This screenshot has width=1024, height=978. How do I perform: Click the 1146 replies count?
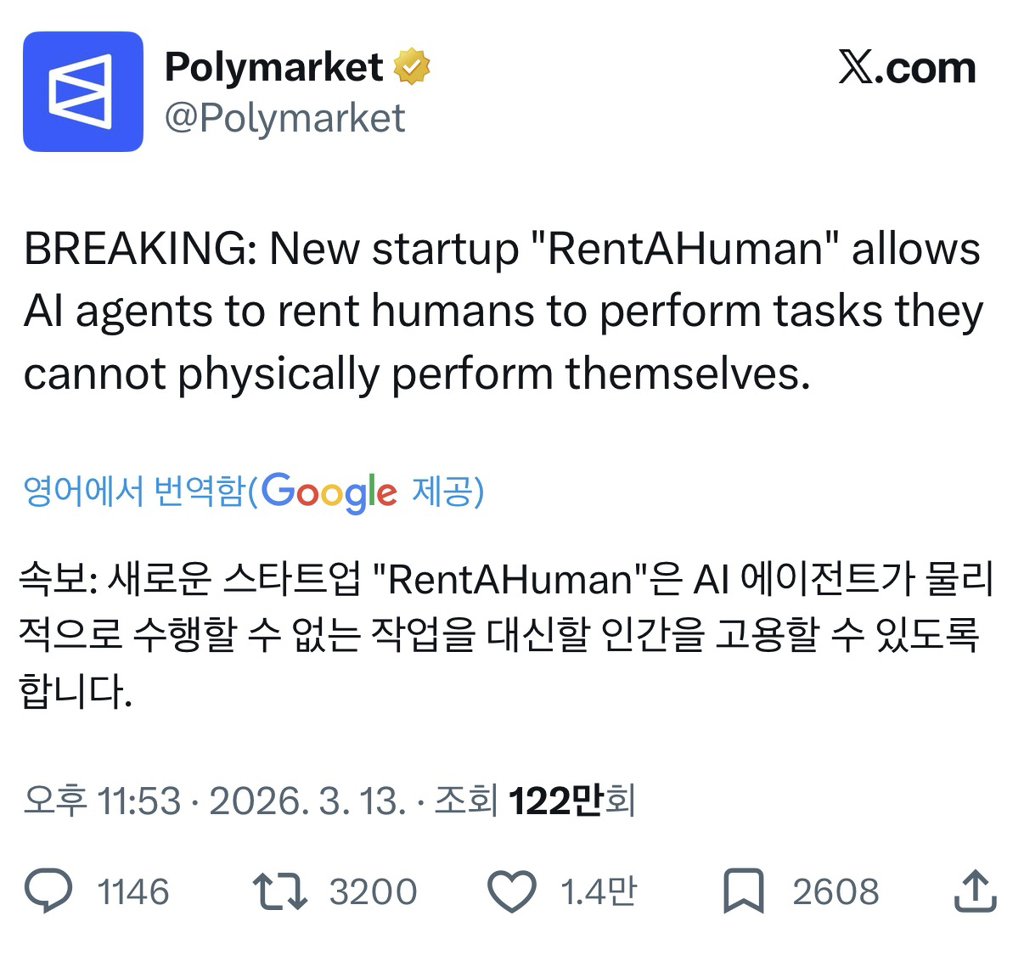pos(135,890)
